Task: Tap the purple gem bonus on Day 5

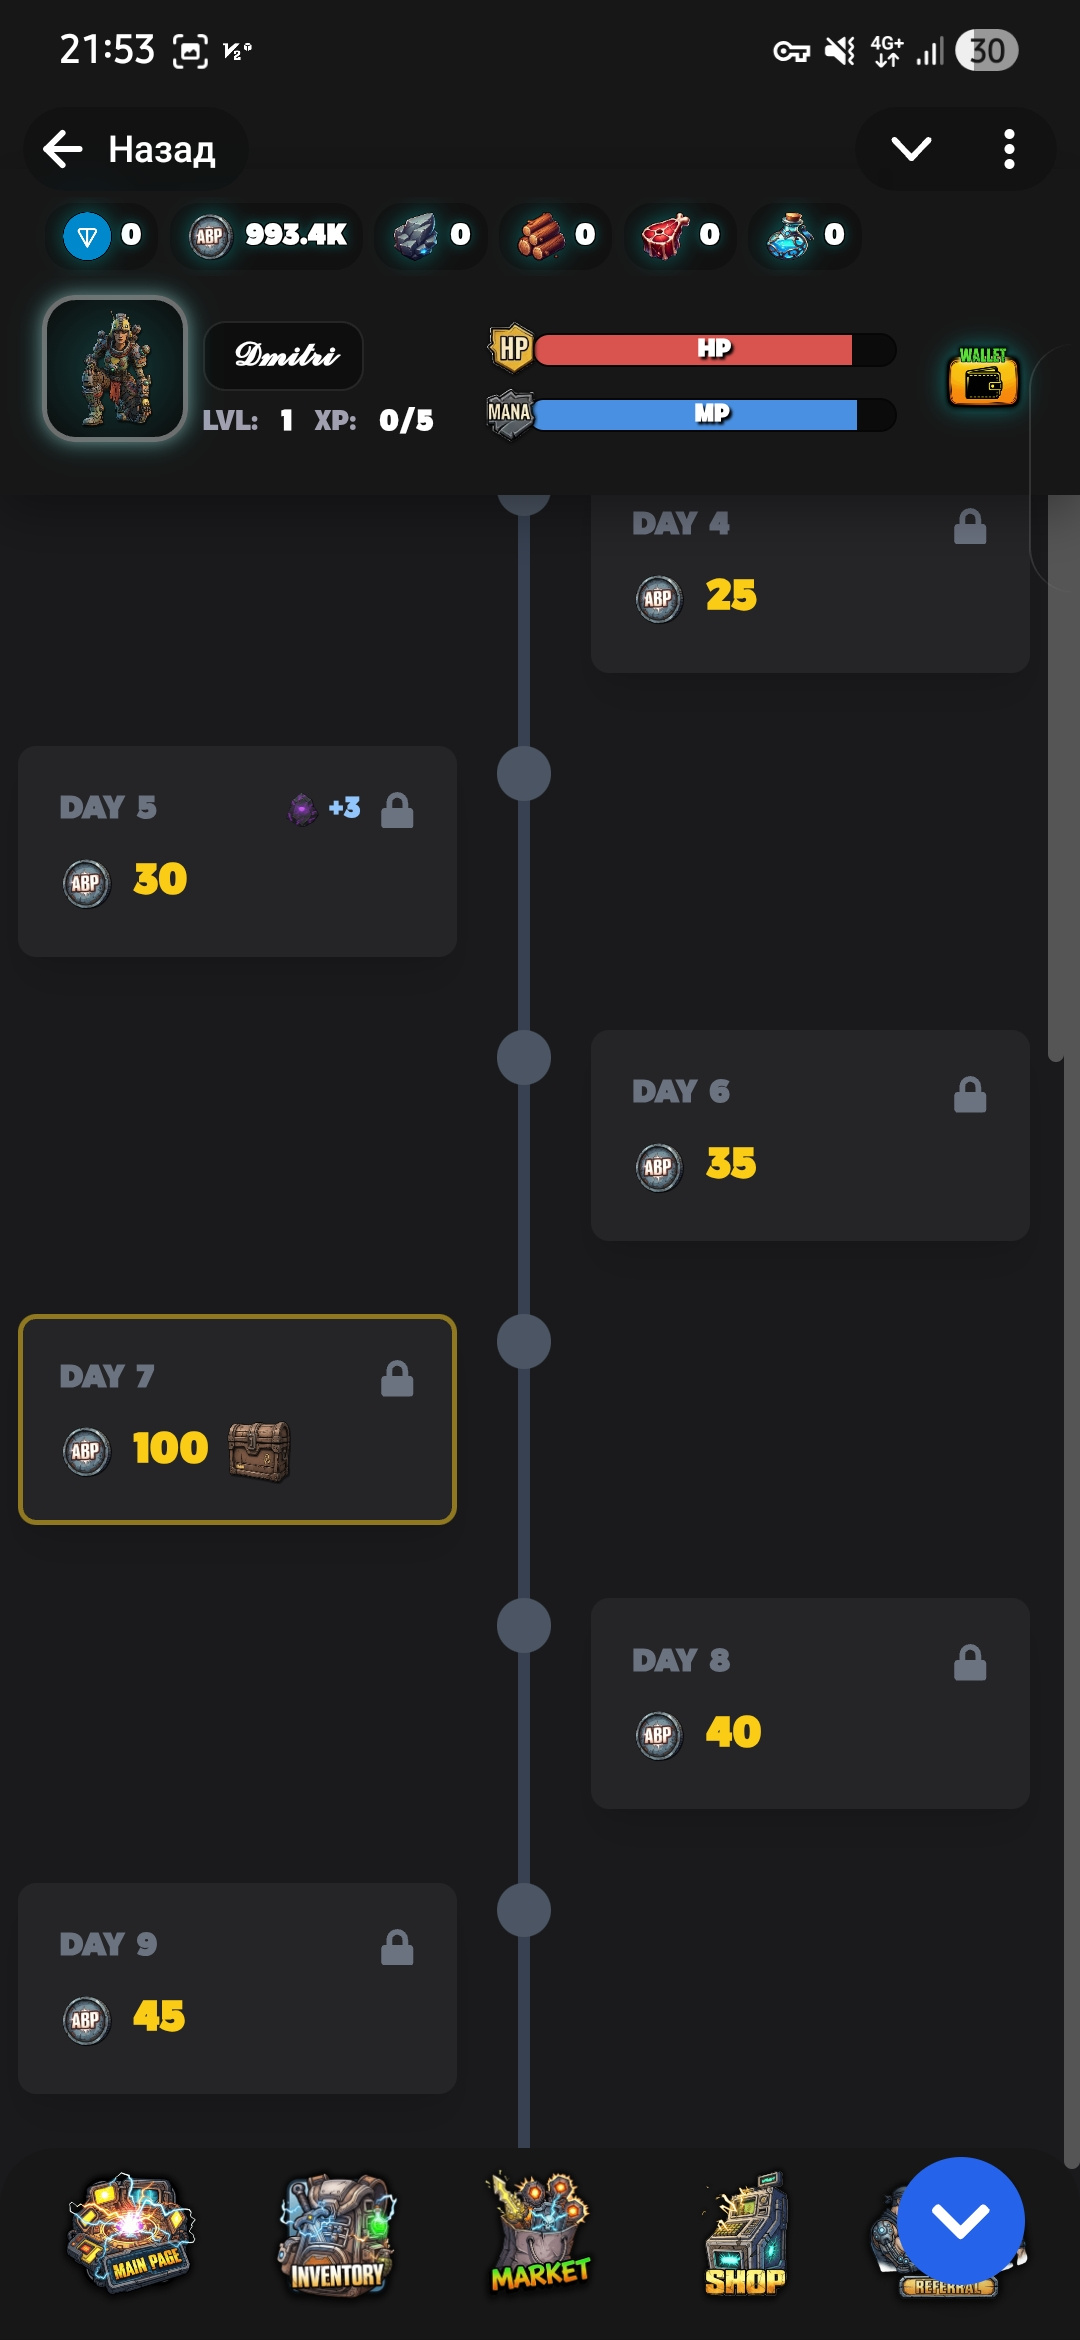Action: point(303,808)
